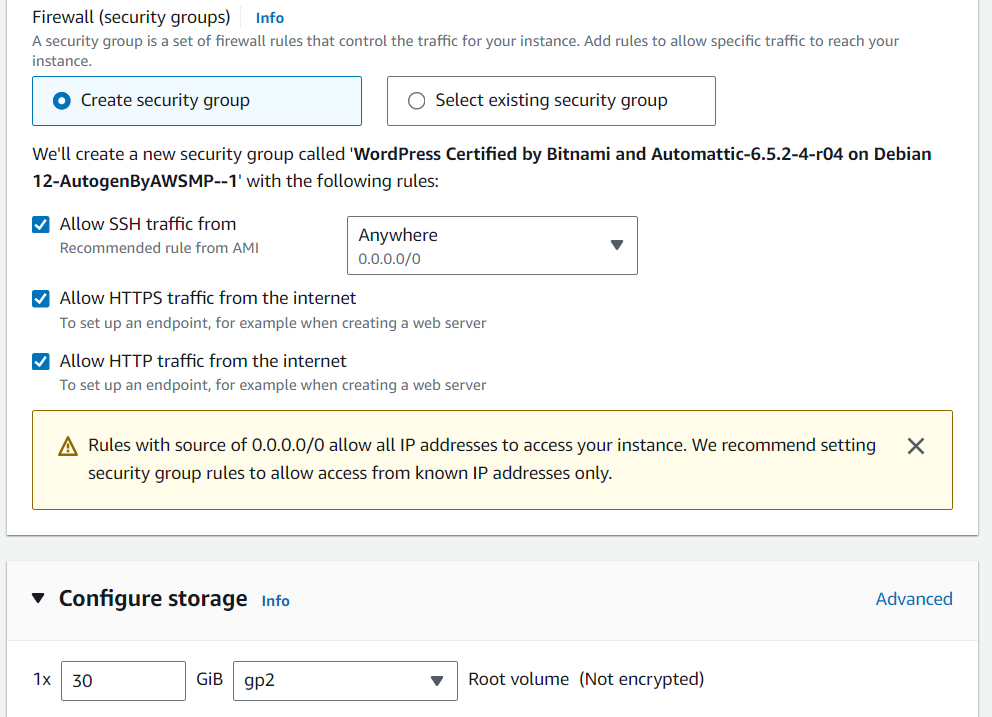This screenshot has height=717, width=992.
Task: Dismiss the 0.0.0.0/0 warning banner
Action: (915, 447)
